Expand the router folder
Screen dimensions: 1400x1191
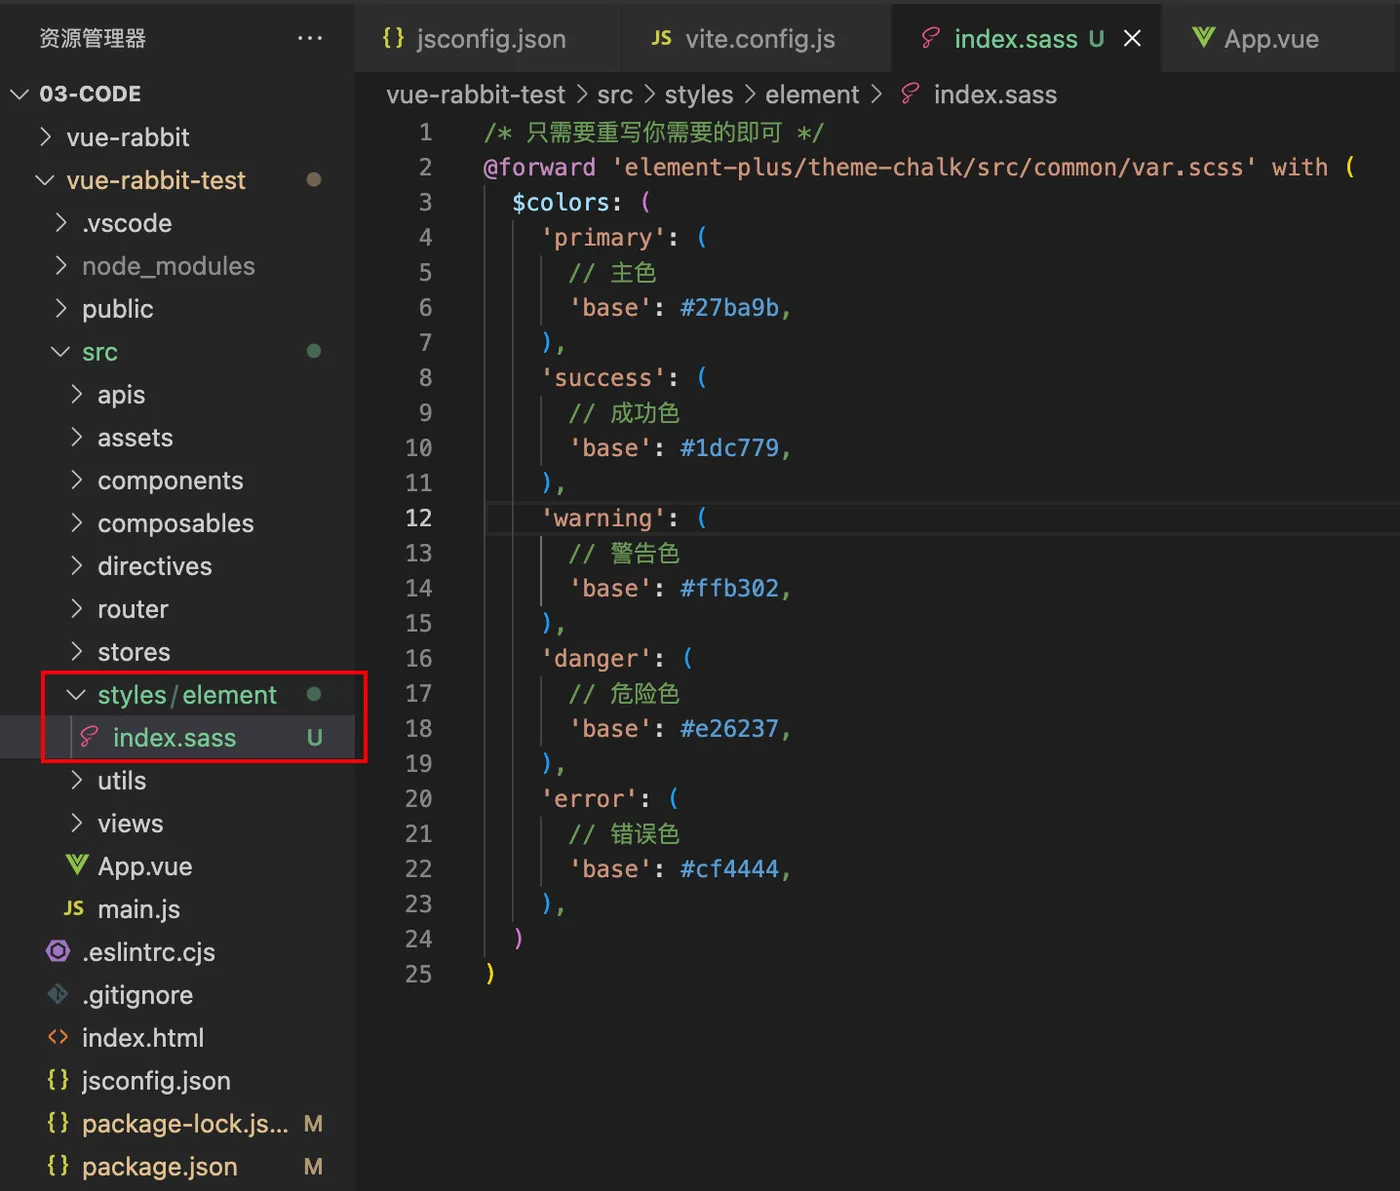pyautogui.click(x=77, y=609)
